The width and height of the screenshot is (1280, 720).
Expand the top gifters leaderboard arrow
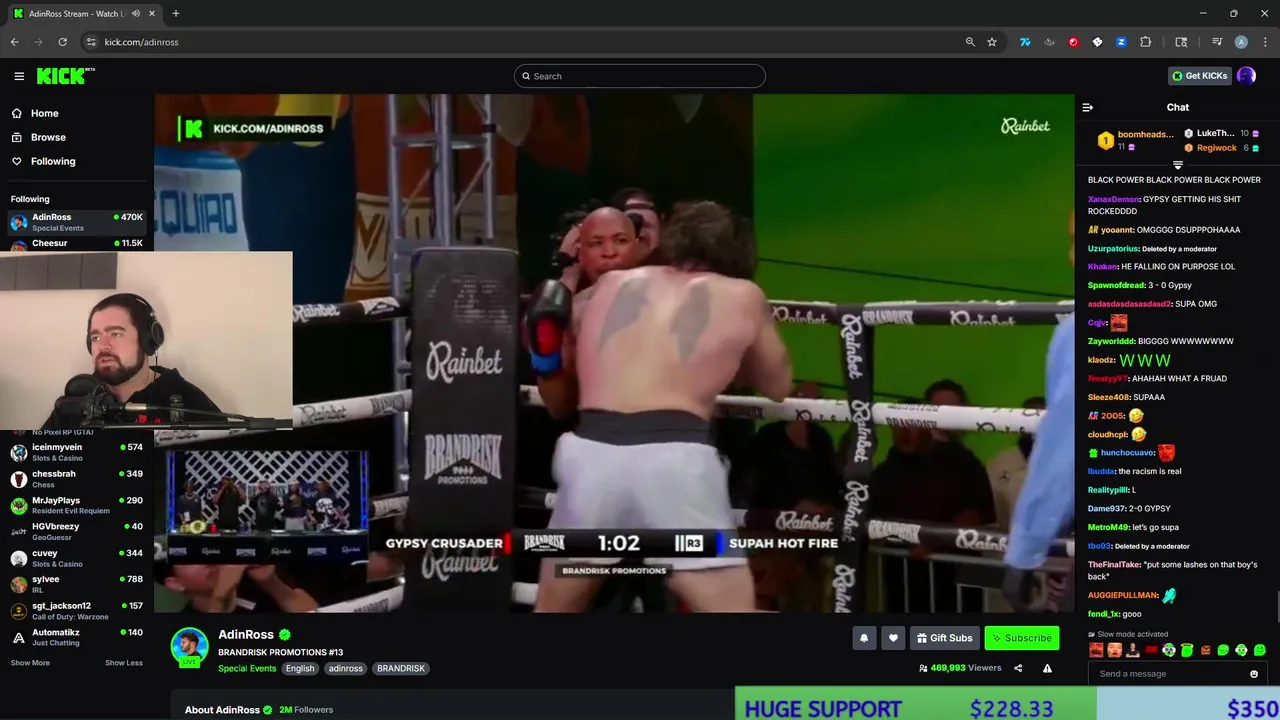[x=1178, y=165]
